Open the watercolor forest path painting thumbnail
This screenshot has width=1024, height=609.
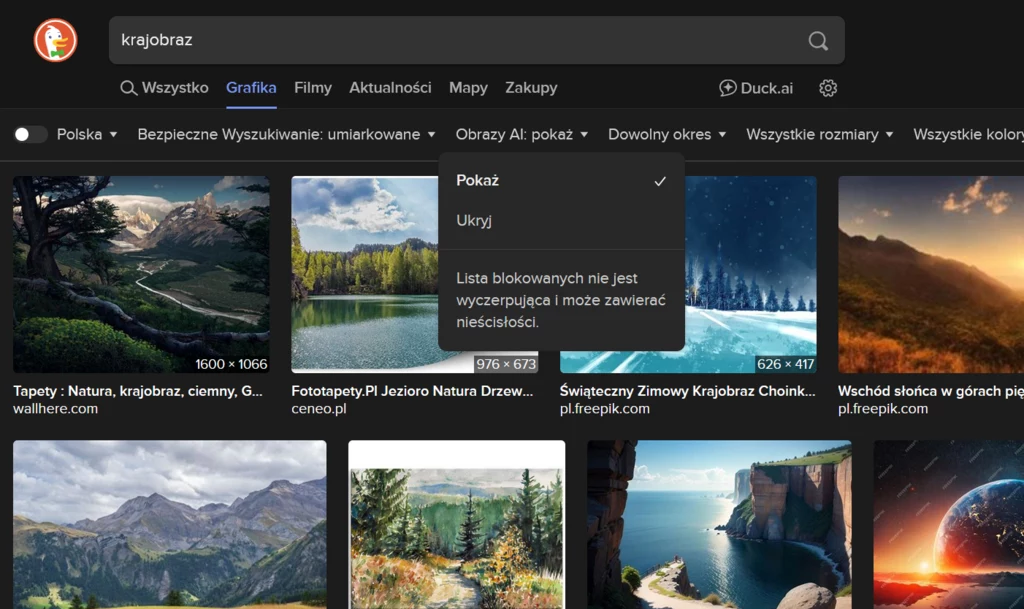point(456,525)
